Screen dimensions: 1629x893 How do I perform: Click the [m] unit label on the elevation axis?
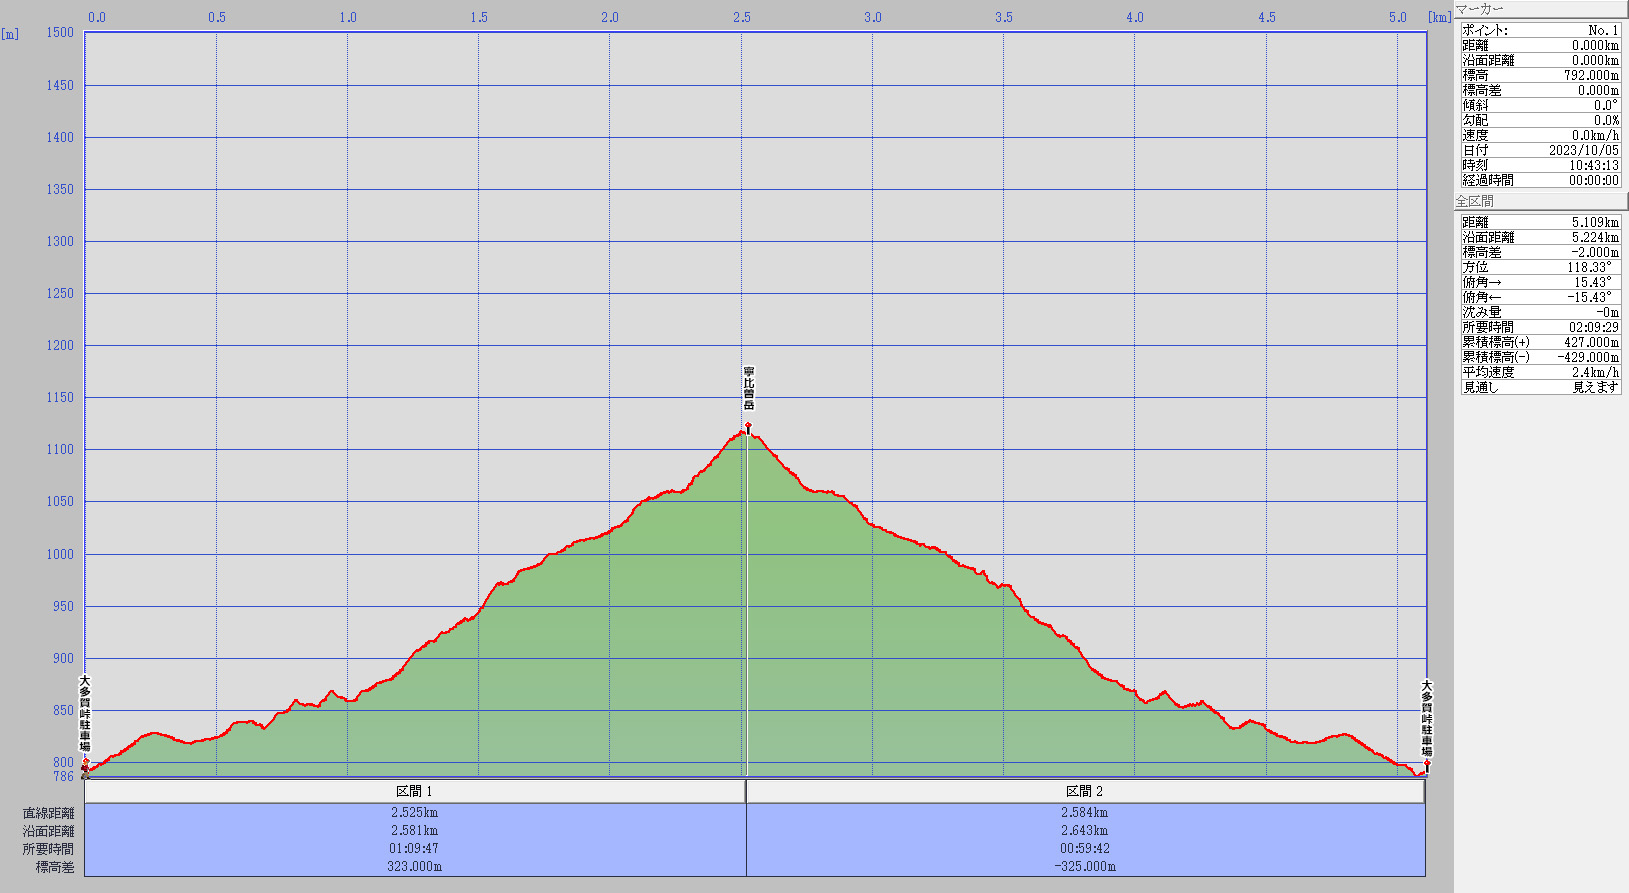(10, 34)
